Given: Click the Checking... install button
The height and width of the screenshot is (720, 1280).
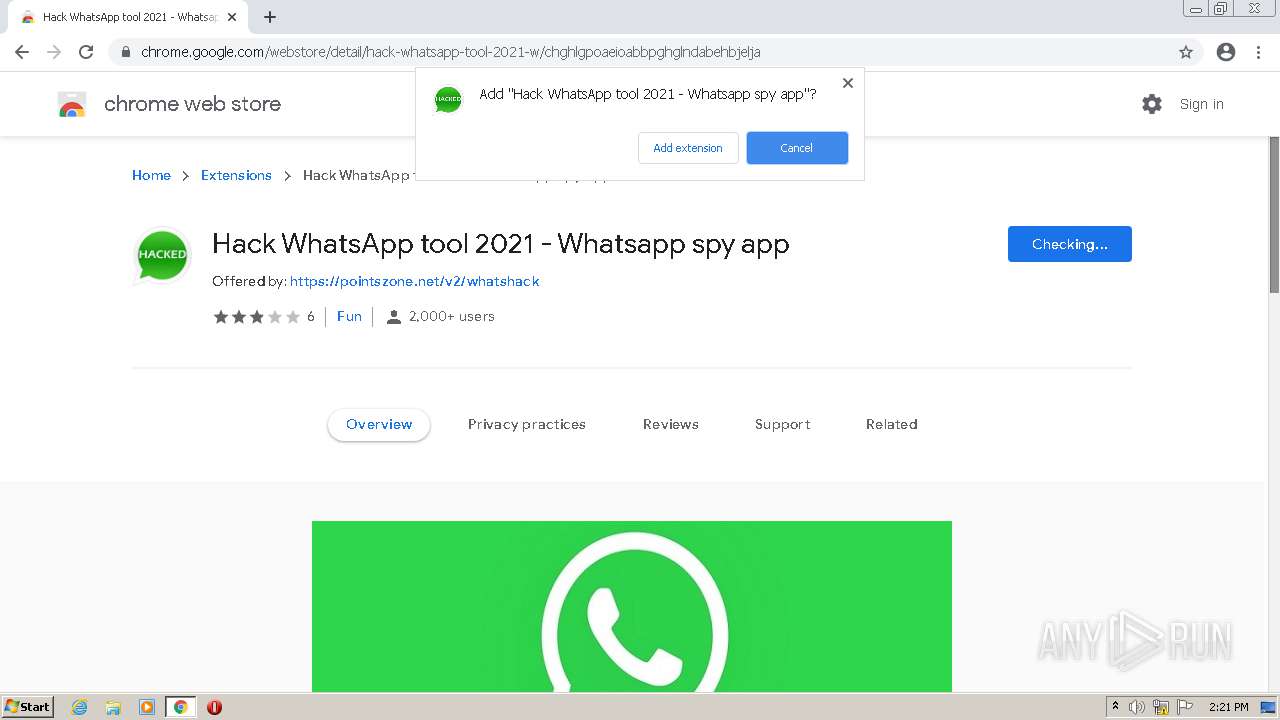Looking at the screenshot, I should 1070,244.
